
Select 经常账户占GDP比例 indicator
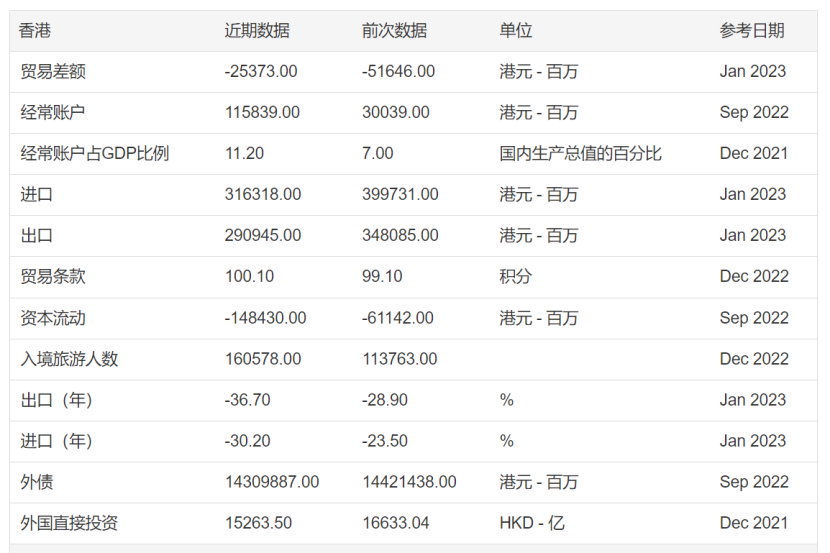click(x=95, y=153)
